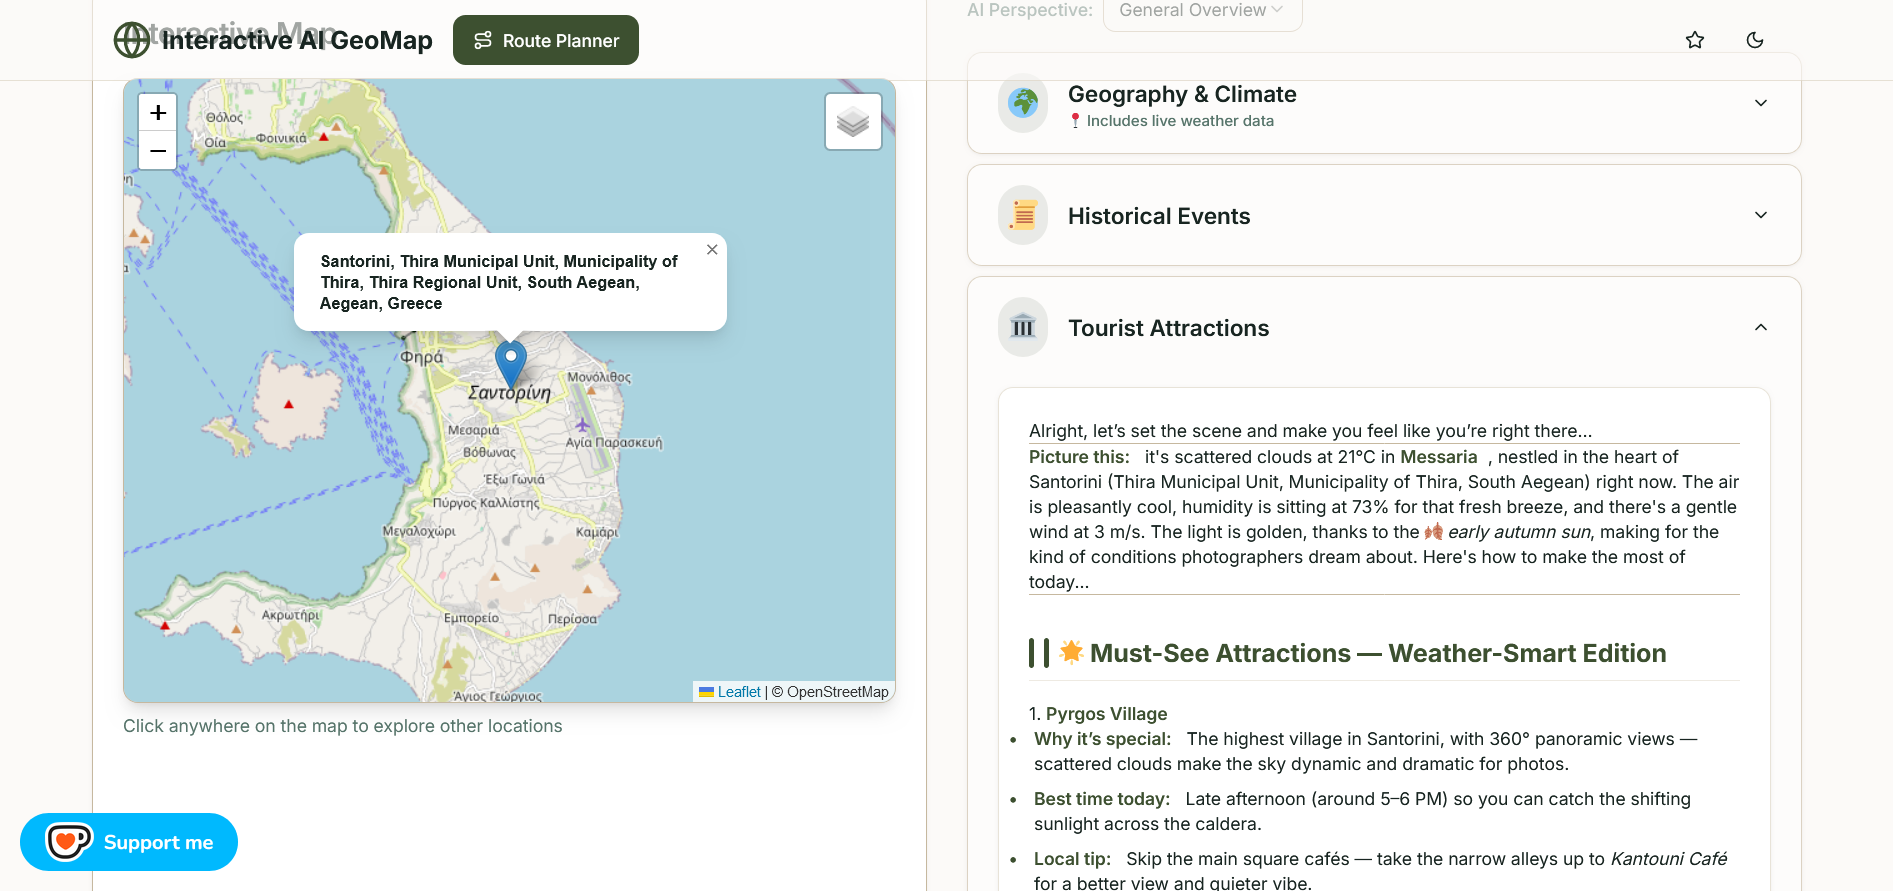This screenshot has height=891, width=1893.
Task: Click the Historical Events scroll icon
Action: pyautogui.click(x=1023, y=215)
